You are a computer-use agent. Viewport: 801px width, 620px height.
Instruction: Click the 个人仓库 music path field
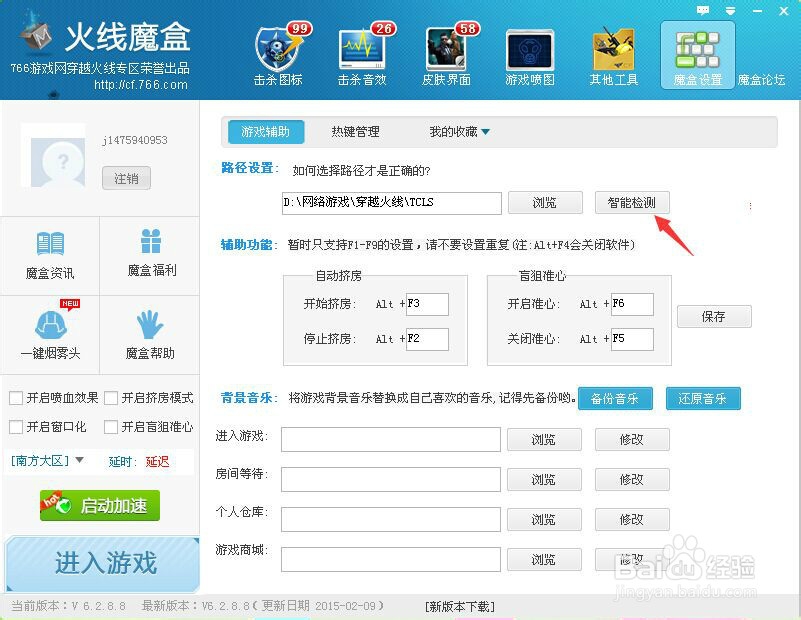tap(391, 519)
